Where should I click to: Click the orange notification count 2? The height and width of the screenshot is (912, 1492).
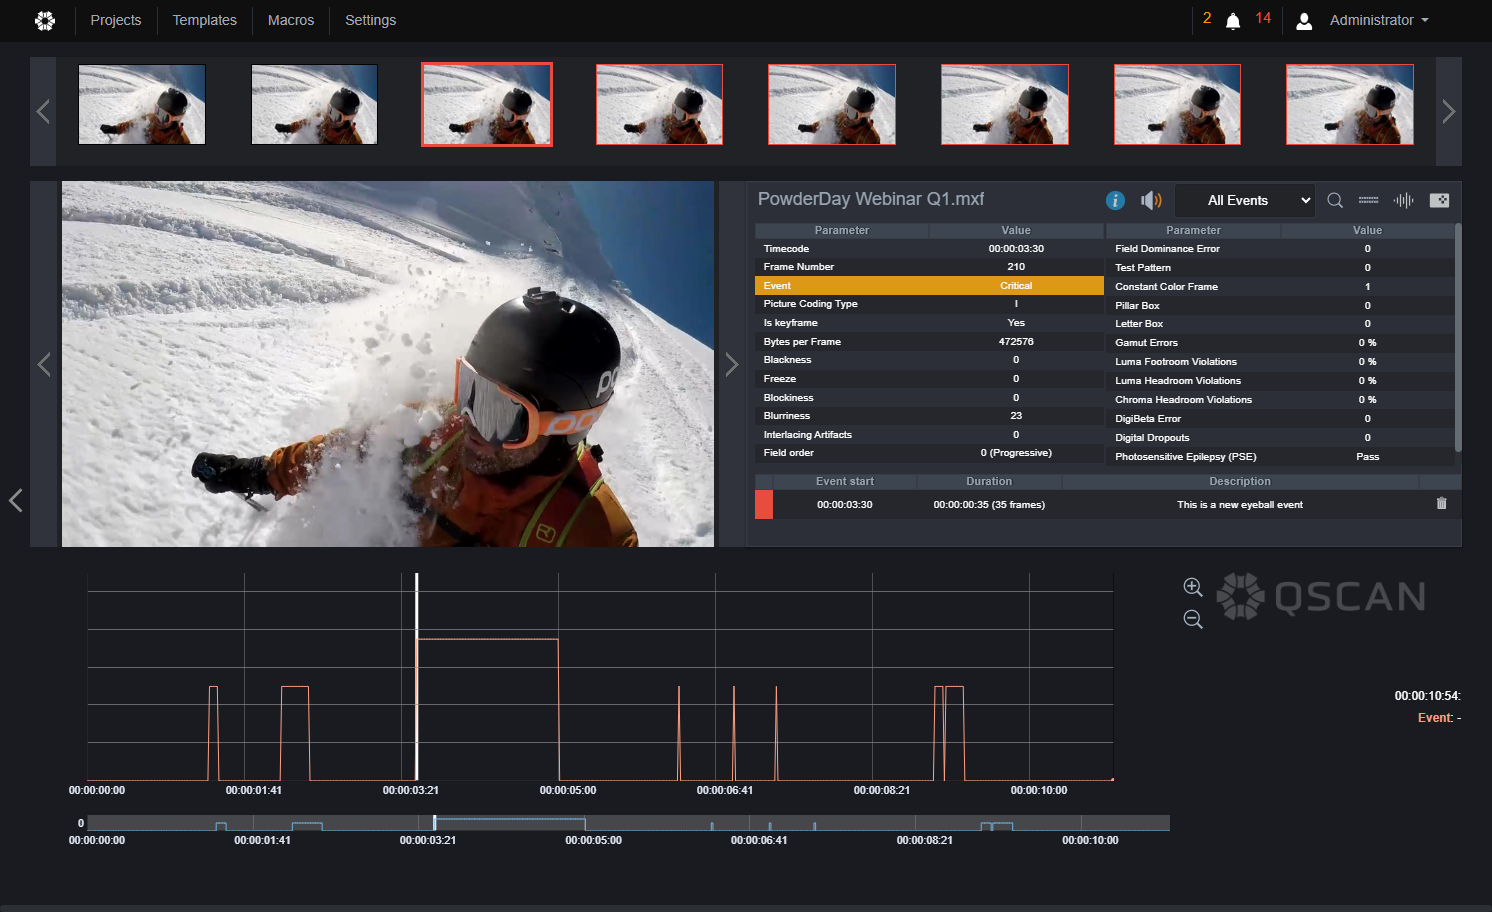pyautogui.click(x=1207, y=18)
